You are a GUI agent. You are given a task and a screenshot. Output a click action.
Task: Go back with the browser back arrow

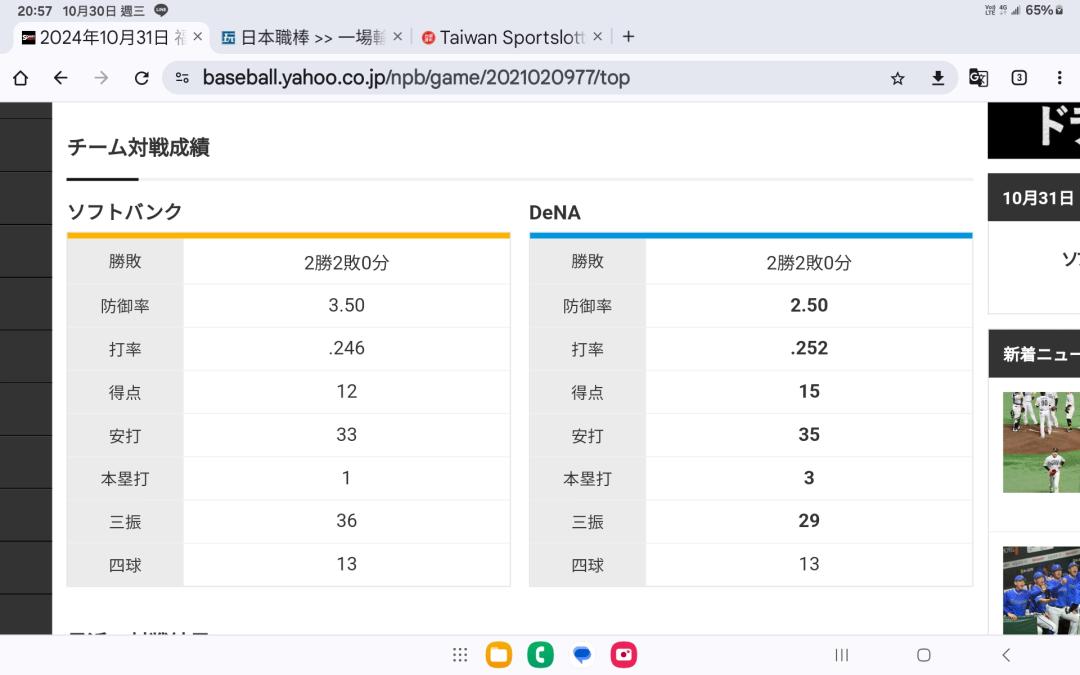point(61,78)
